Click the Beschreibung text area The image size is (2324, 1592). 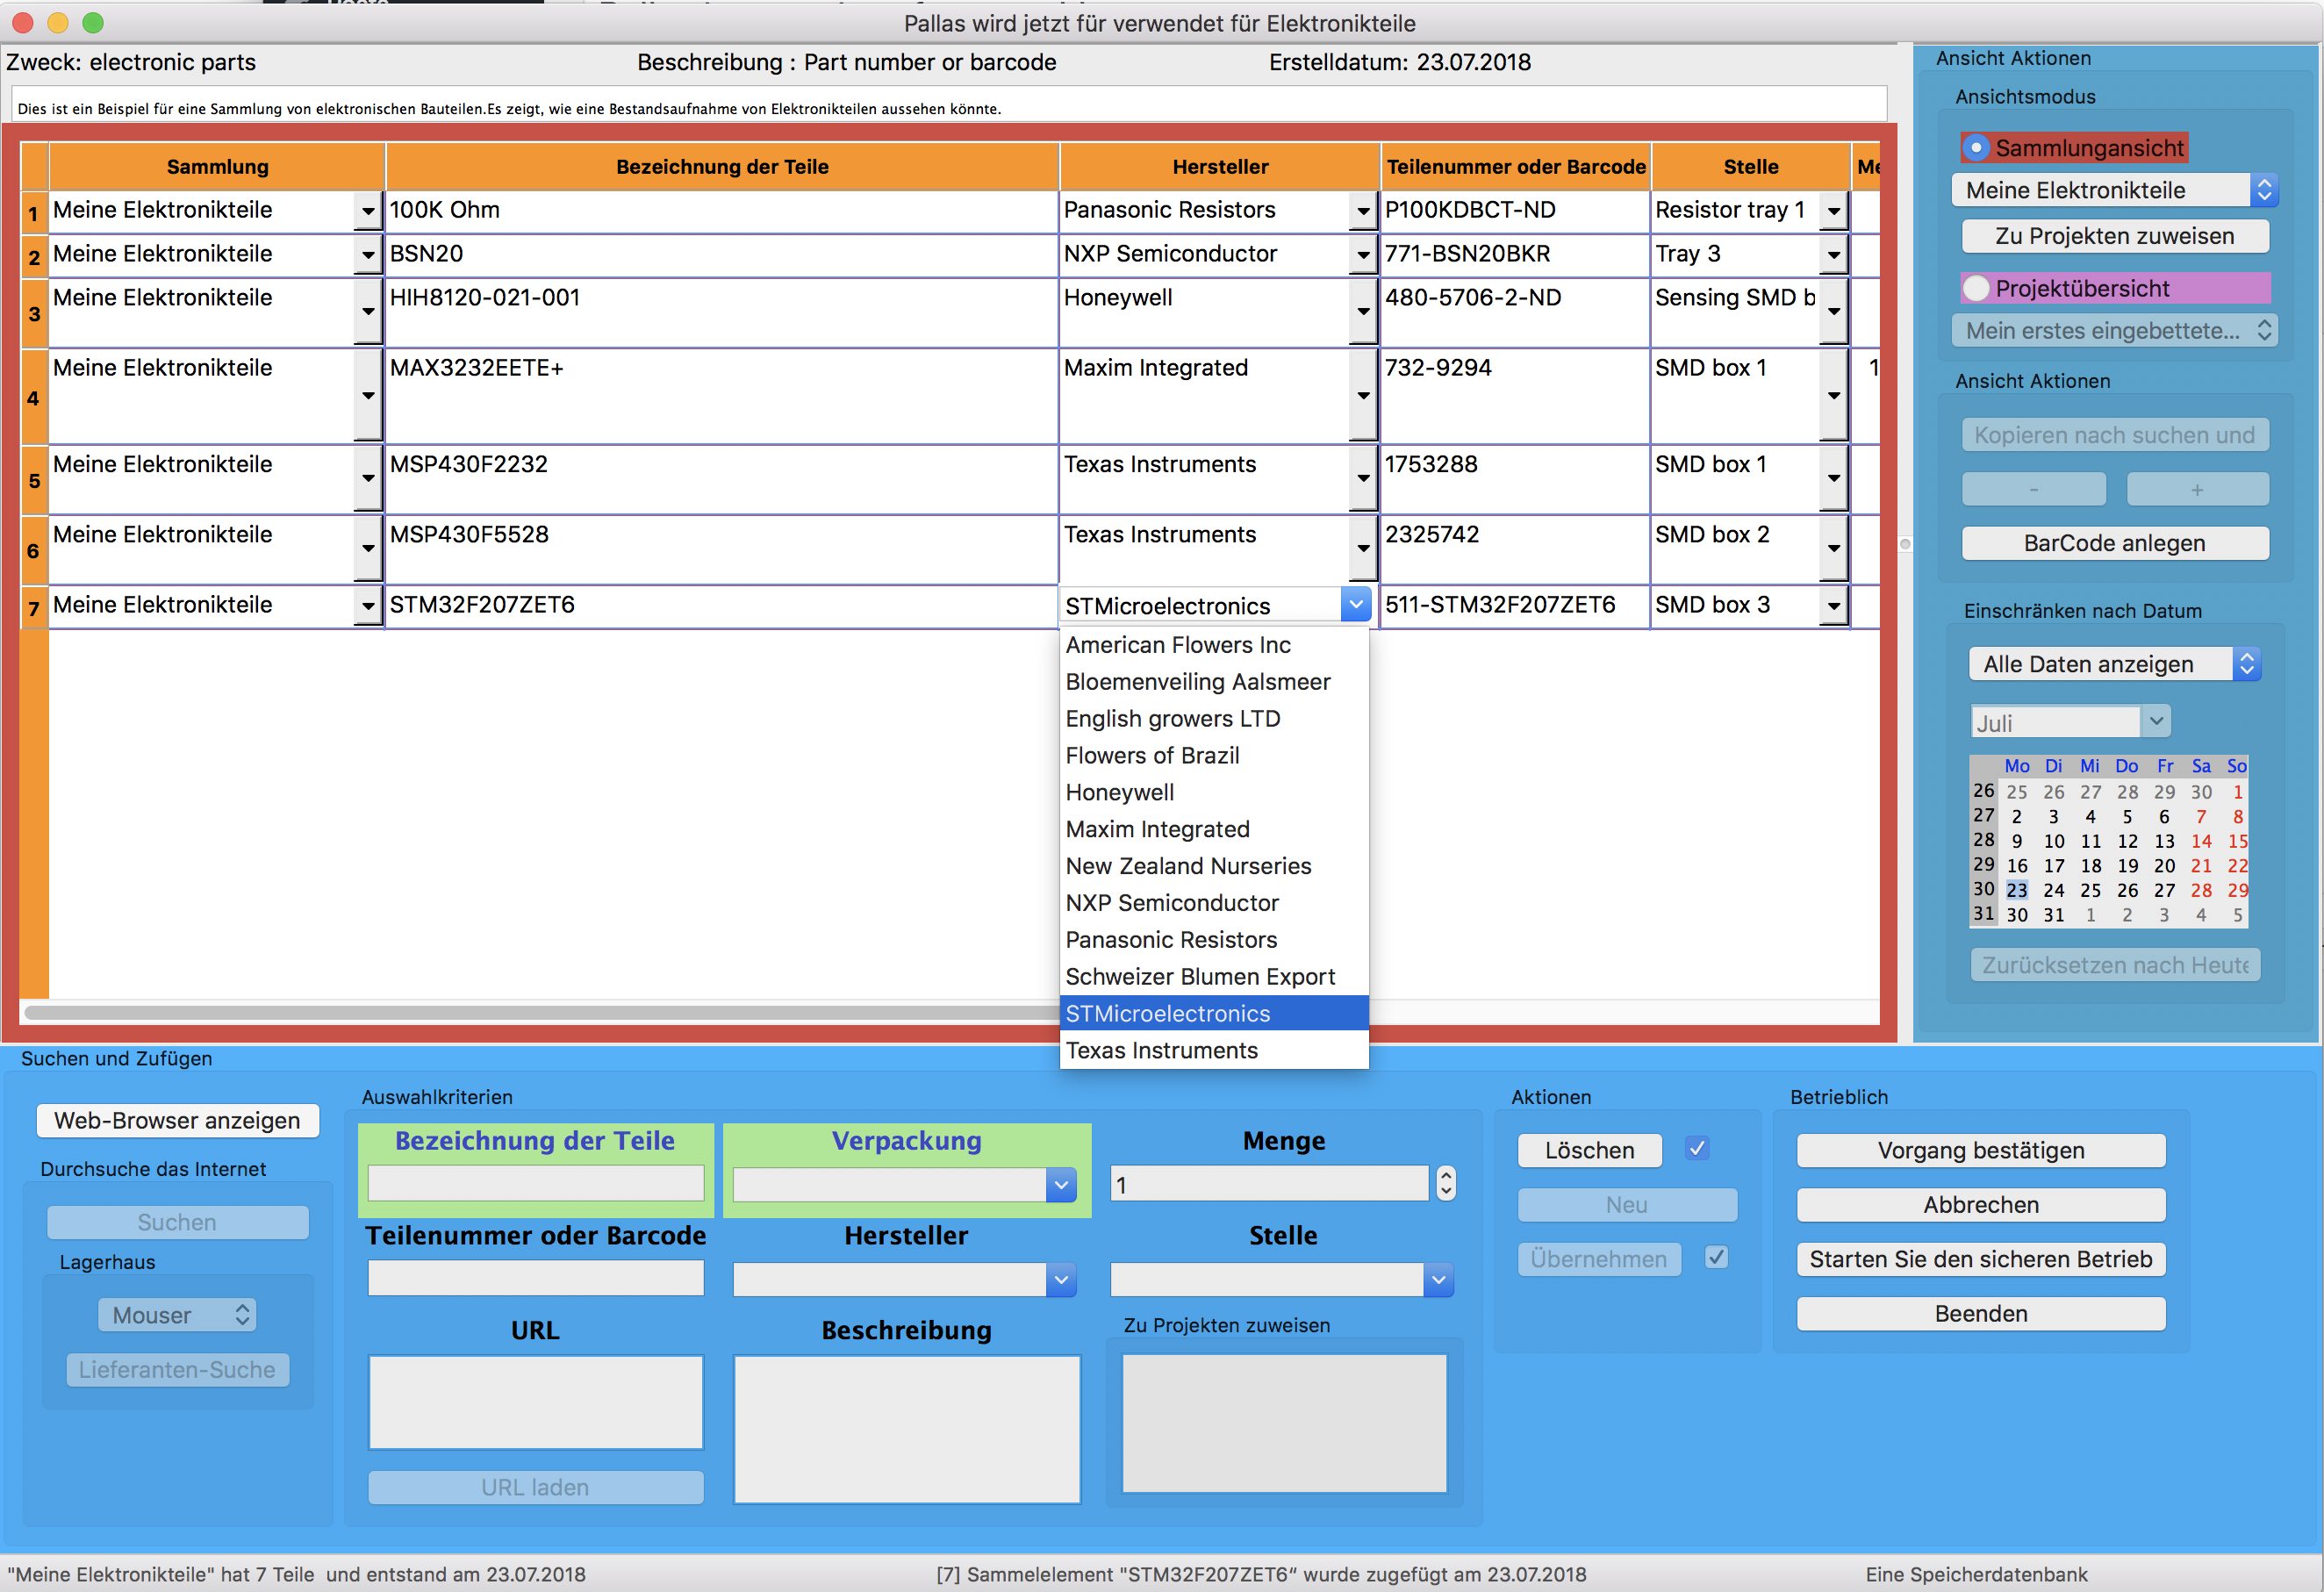click(x=906, y=1429)
